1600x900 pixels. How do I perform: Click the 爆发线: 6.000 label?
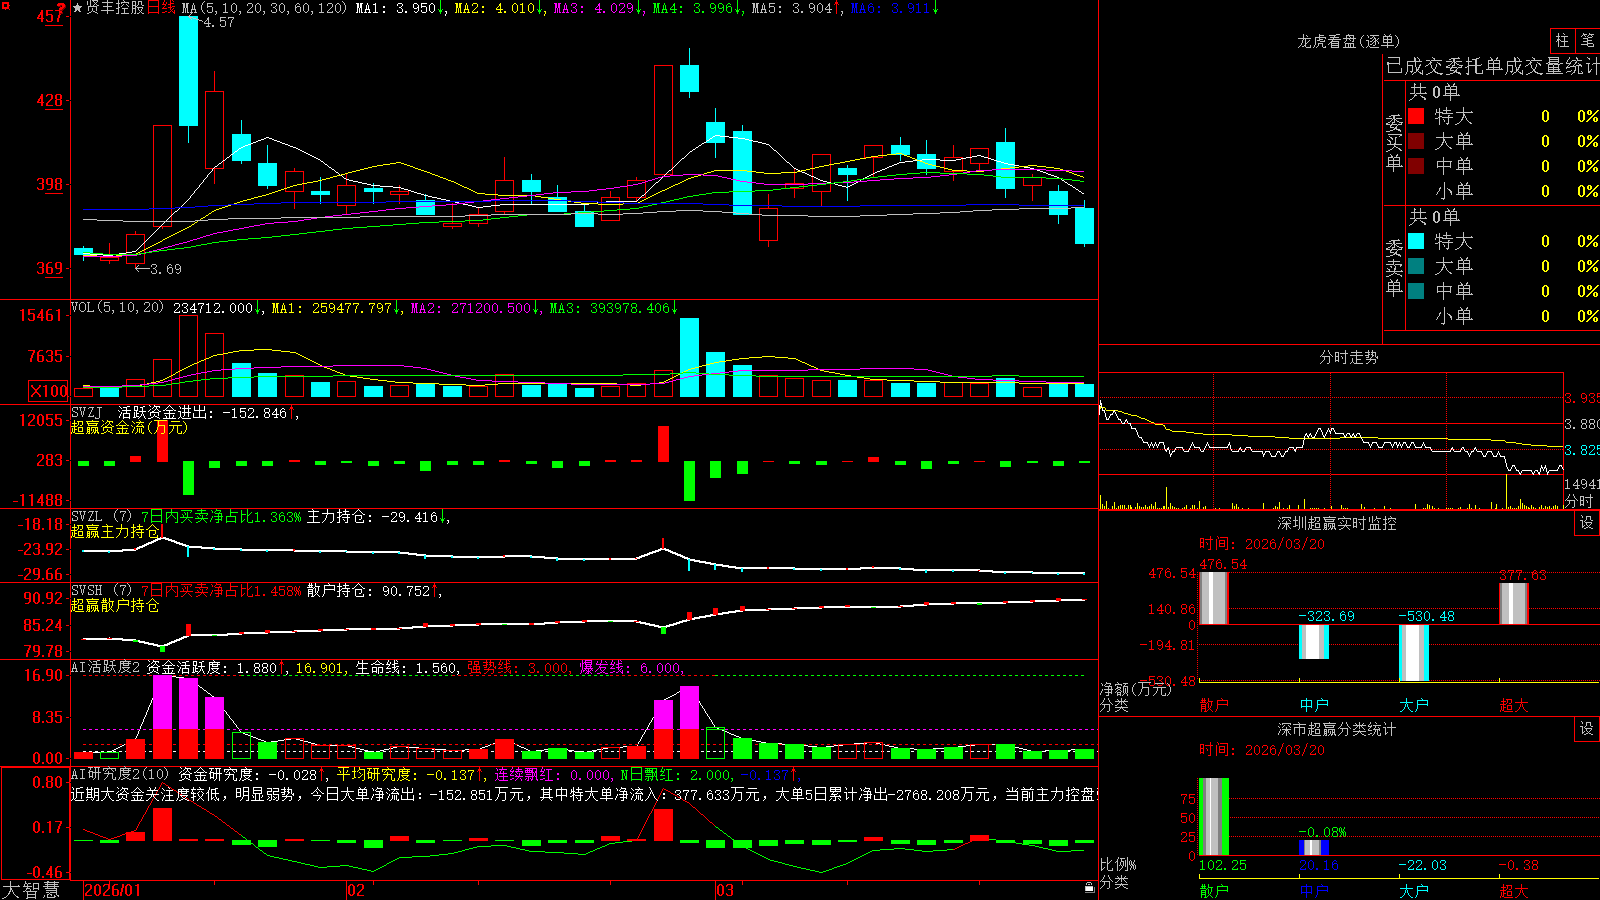(x=630, y=668)
